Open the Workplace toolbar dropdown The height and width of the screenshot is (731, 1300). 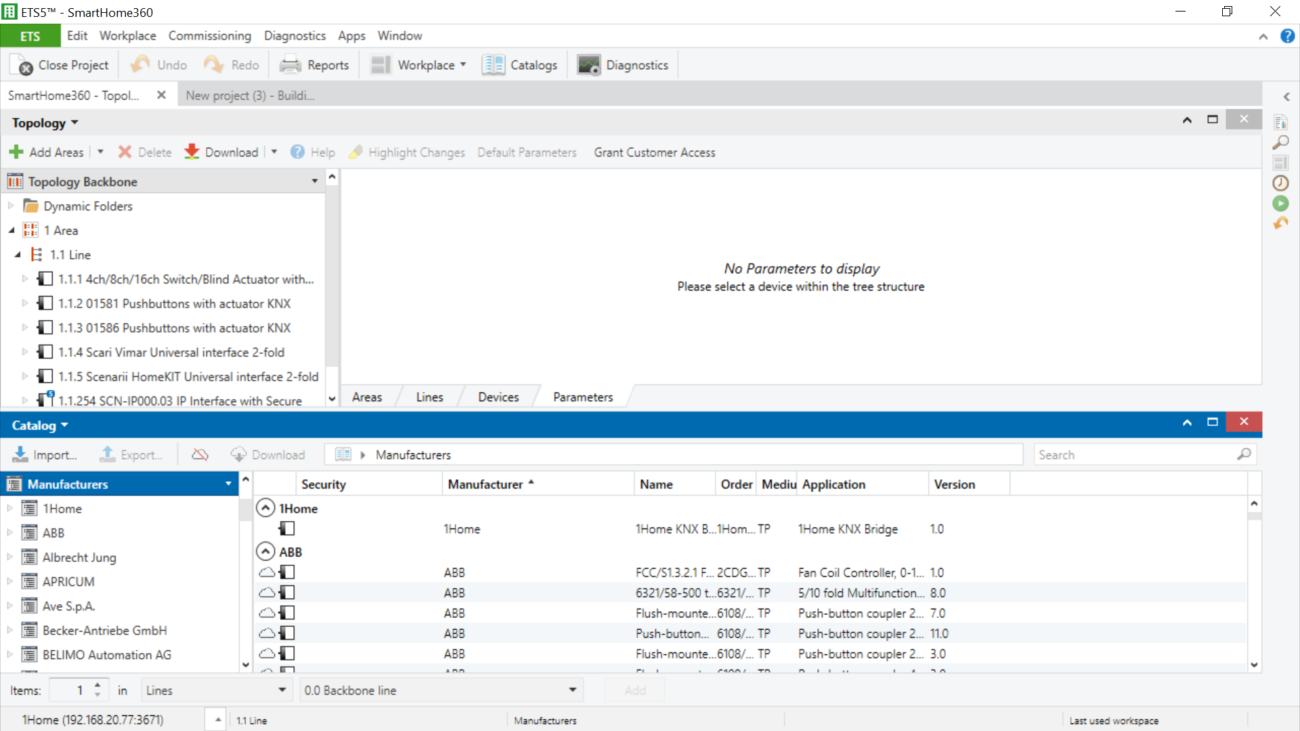pyautogui.click(x=419, y=65)
